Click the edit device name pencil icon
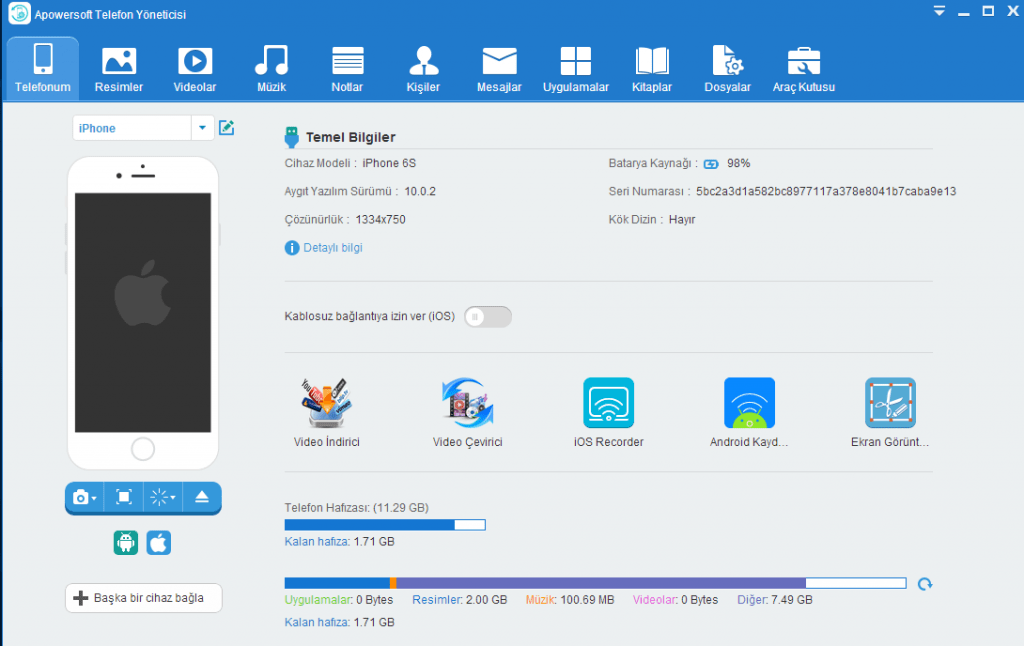The height and width of the screenshot is (646, 1024). (227, 128)
